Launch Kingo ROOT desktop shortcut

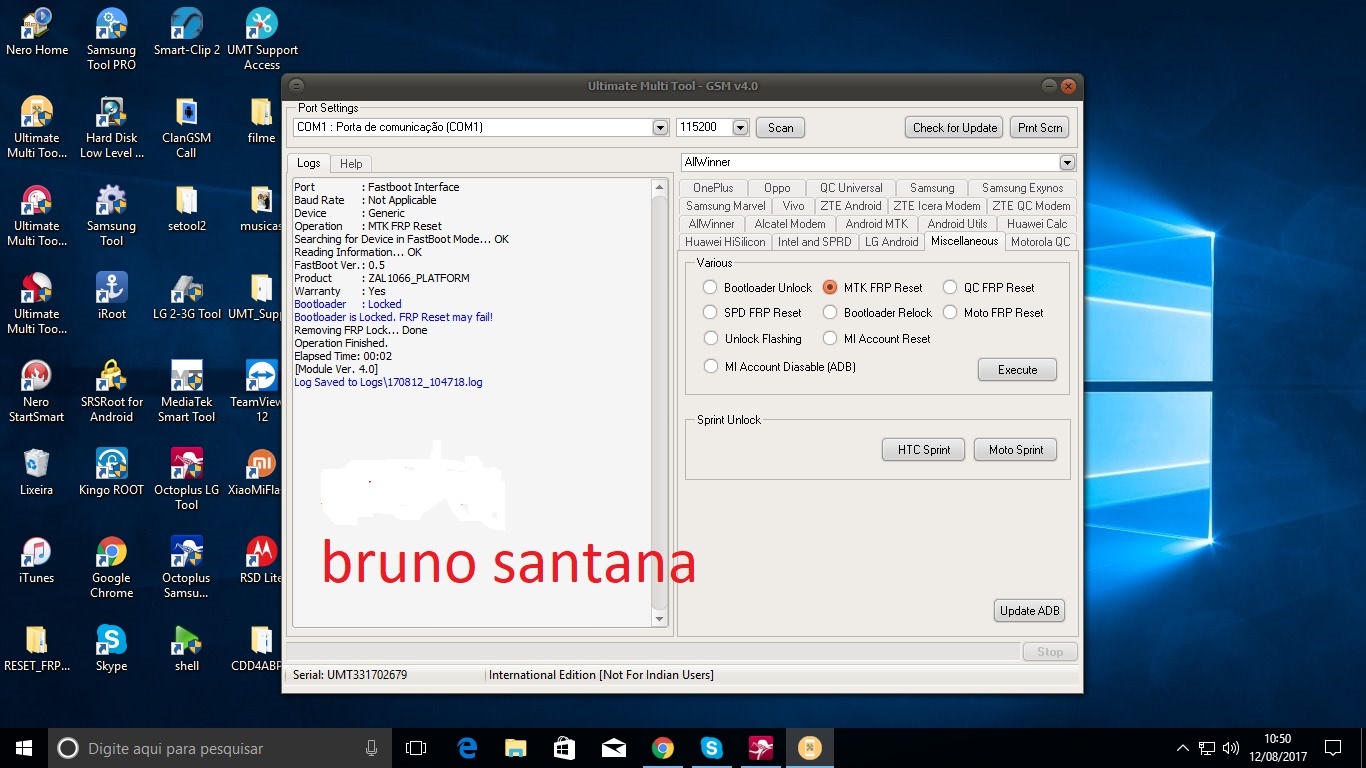pos(111,472)
